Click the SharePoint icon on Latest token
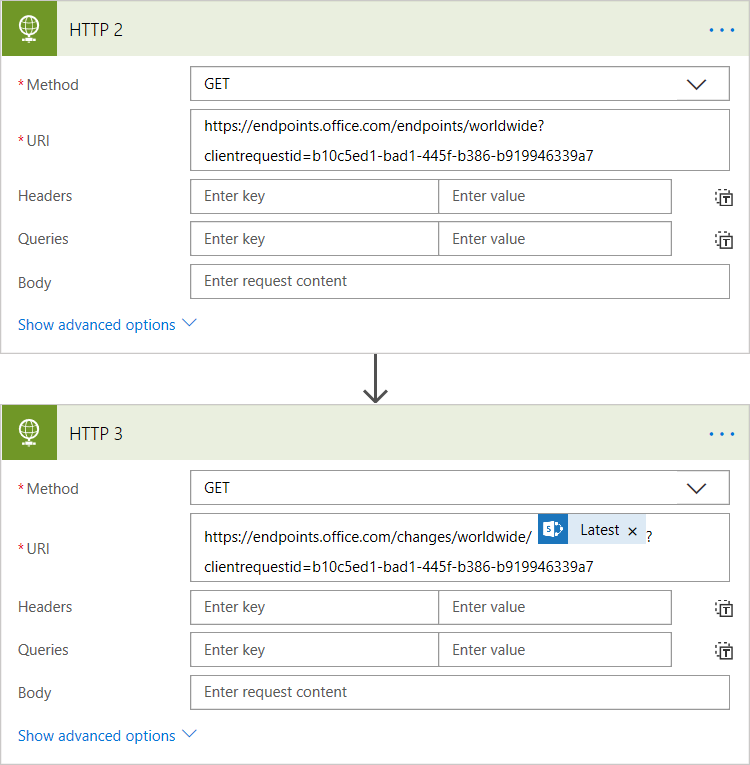750x765 pixels. coord(553,530)
